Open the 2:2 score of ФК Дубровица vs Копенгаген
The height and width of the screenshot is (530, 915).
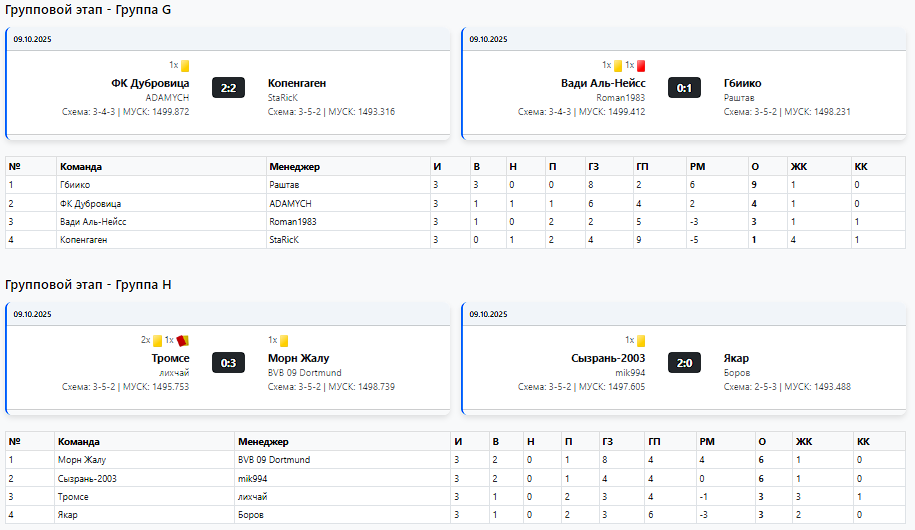228,88
